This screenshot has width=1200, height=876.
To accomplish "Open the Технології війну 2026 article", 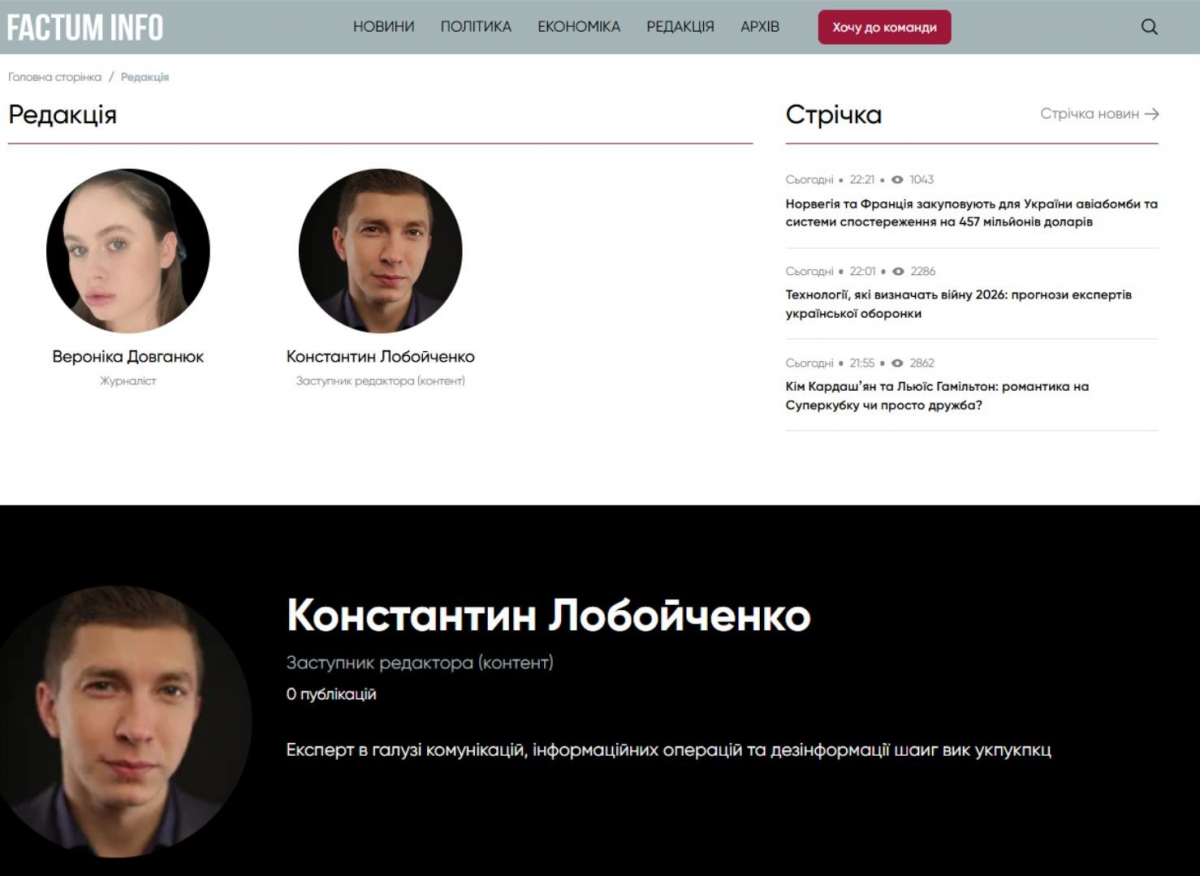I will 959,304.
